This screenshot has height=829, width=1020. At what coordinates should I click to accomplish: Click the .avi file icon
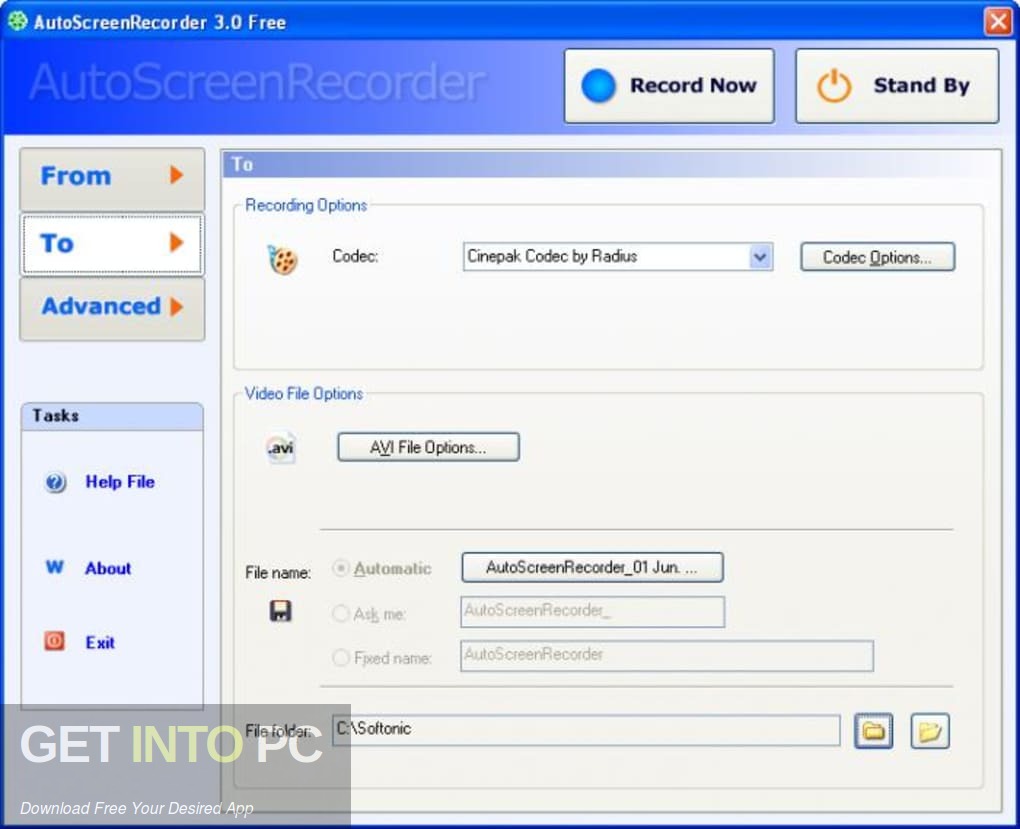point(281,448)
